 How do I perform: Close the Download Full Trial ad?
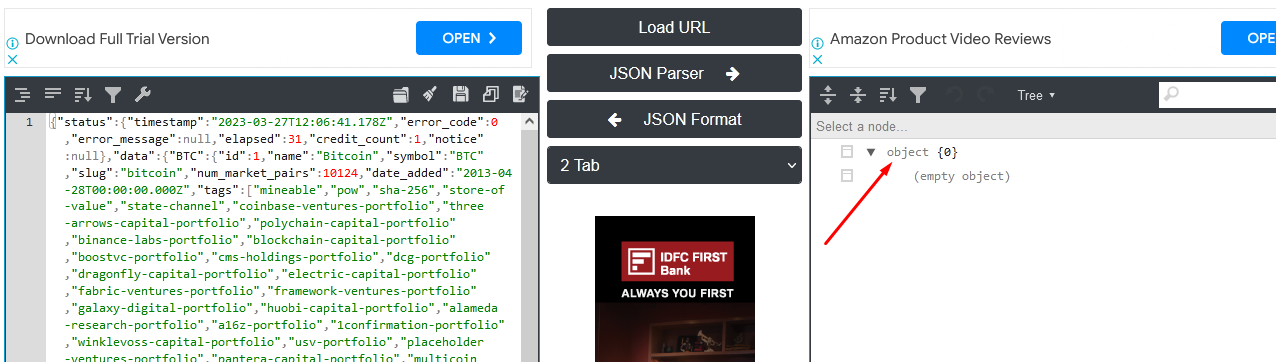click(x=13, y=59)
